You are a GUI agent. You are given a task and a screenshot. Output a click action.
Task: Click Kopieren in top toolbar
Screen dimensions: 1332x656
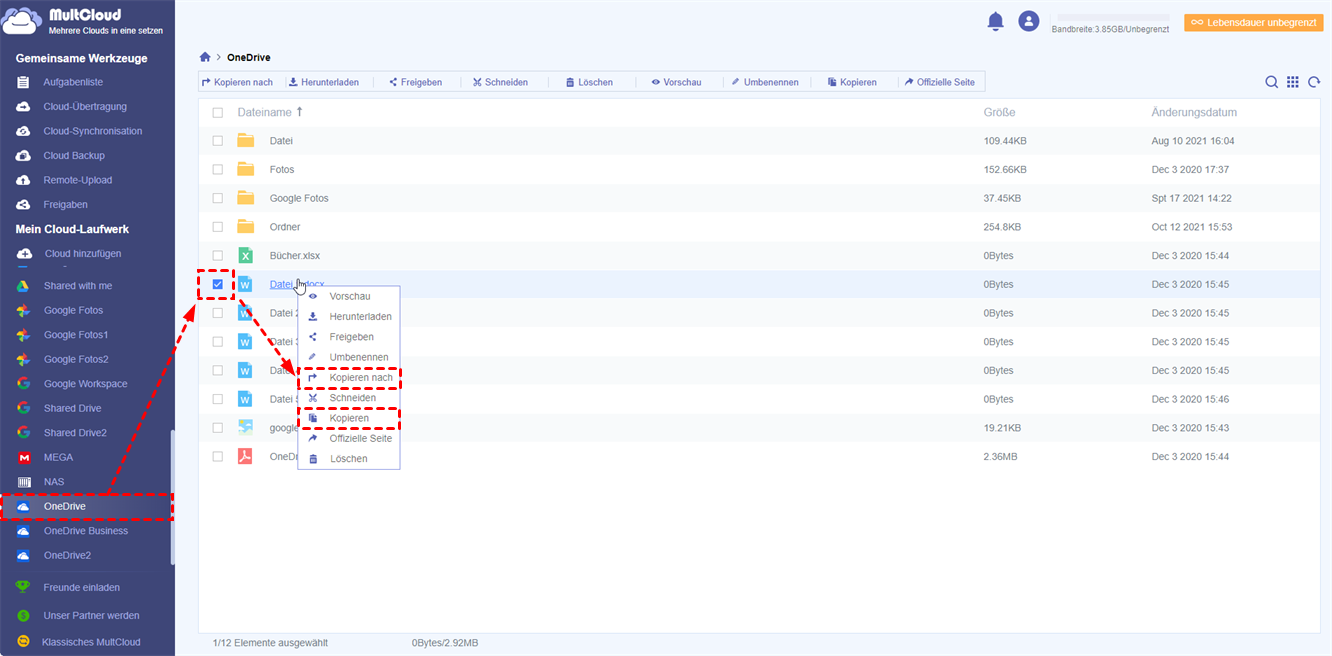pyautogui.click(x=852, y=82)
